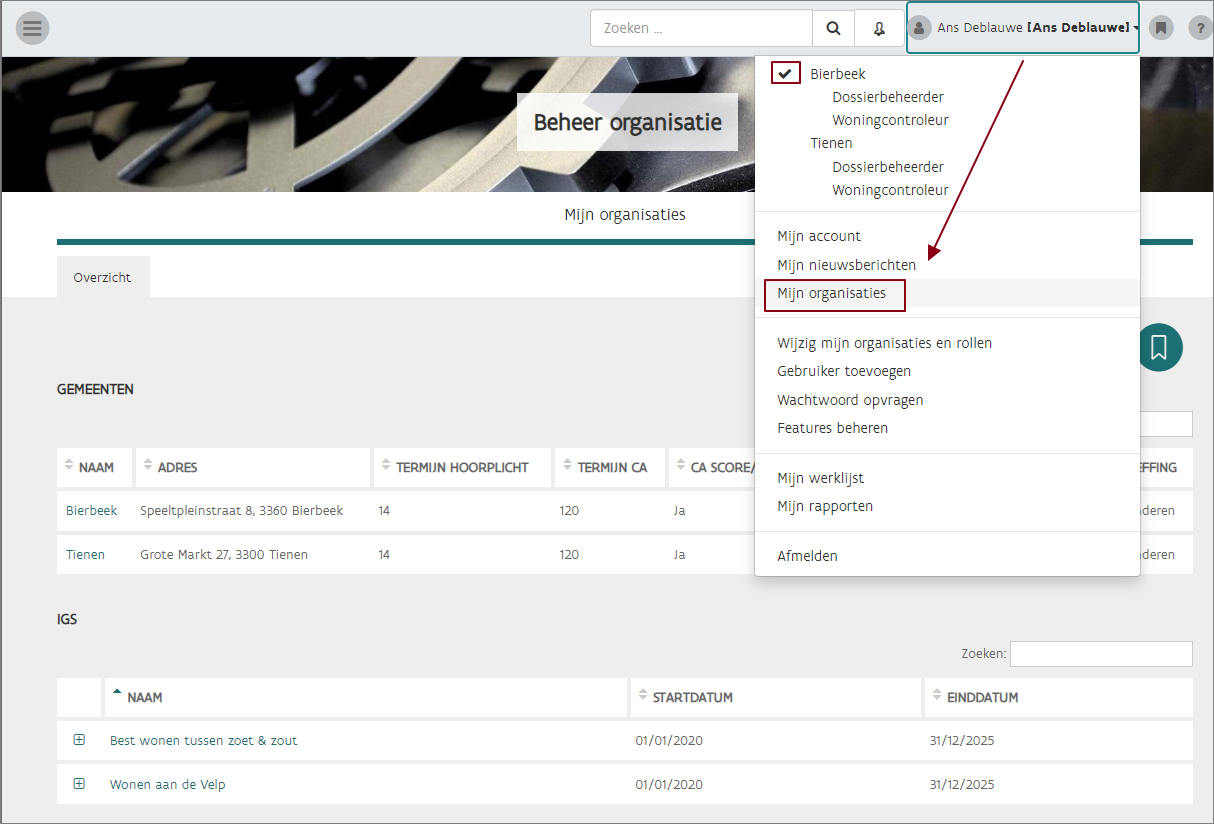
Task: Open the help question mark icon
Action: coord(1200,28)
